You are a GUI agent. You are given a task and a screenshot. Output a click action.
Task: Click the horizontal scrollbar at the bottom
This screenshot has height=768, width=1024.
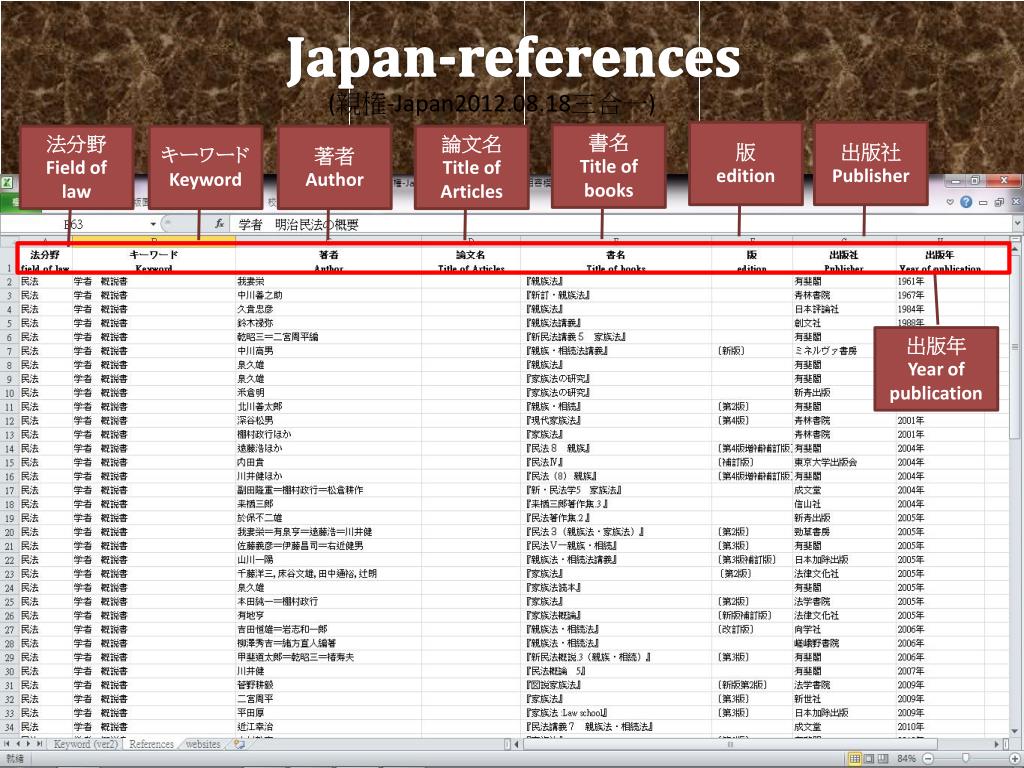point(730,744)
